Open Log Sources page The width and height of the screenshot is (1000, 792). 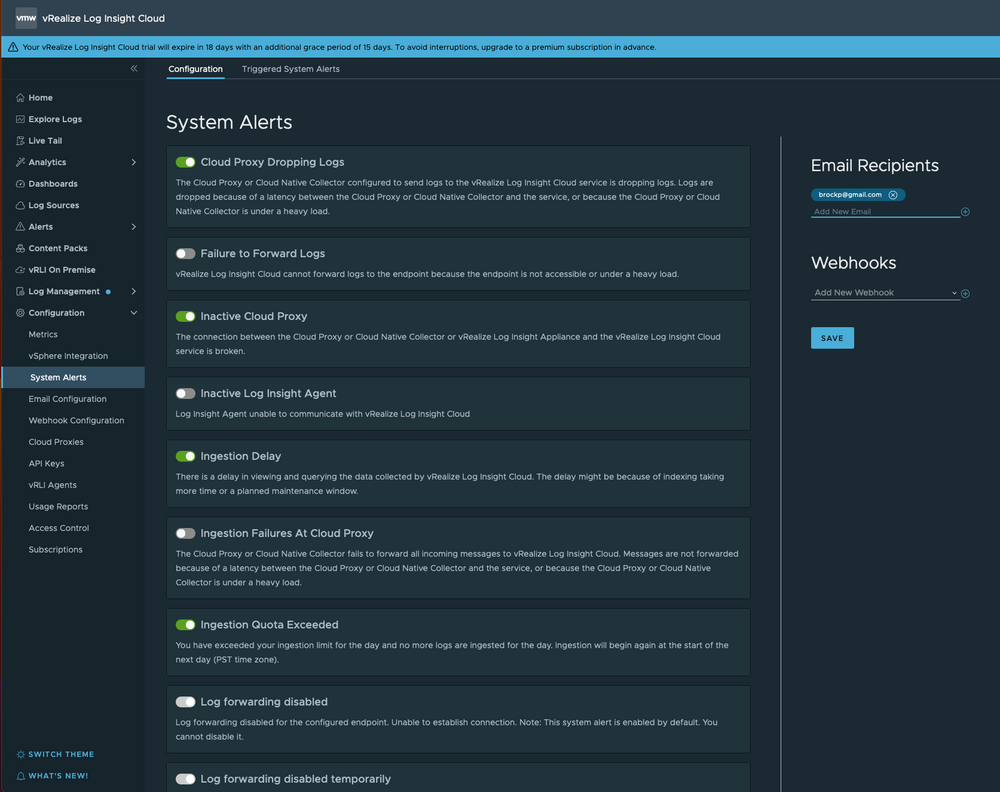click(54, 205)
